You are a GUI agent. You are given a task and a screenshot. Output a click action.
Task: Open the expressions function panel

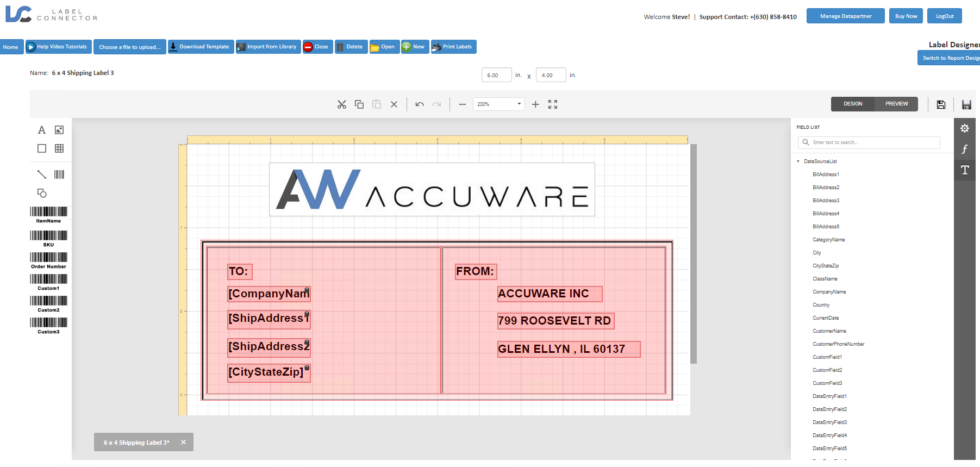(964, 149)
